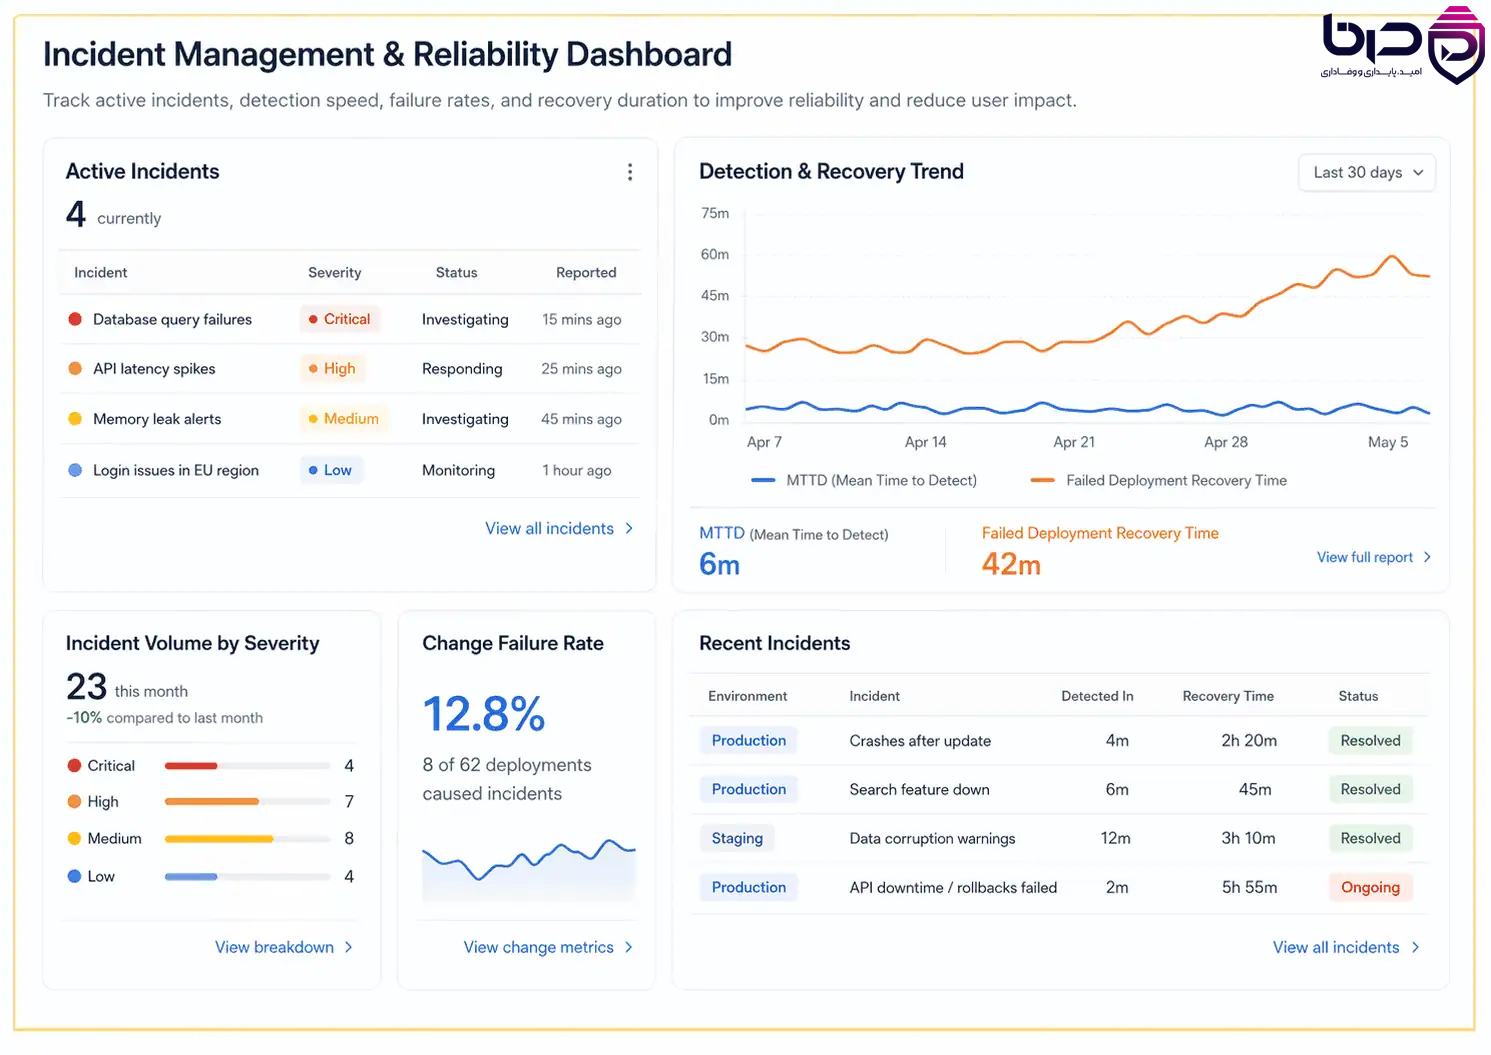This screenshot has width=1491, height=1055.
Task: Click the 42m recovery time value
Action: pos(1011,564)
